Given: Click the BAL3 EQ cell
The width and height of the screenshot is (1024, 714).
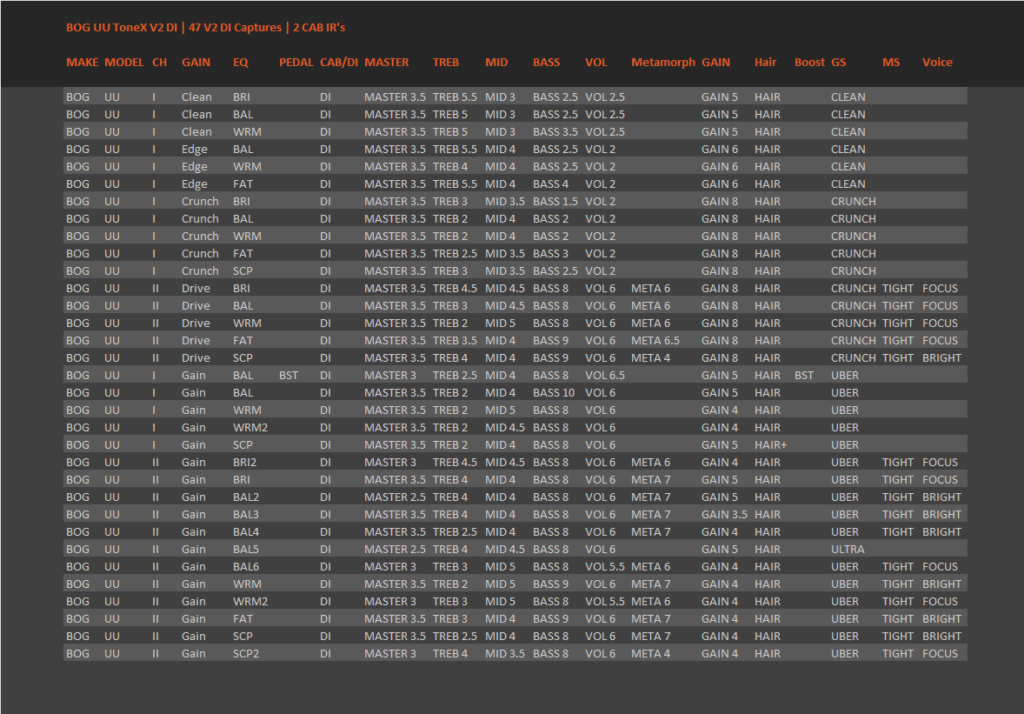Looking at the screenshot, I should coord(246,515).
